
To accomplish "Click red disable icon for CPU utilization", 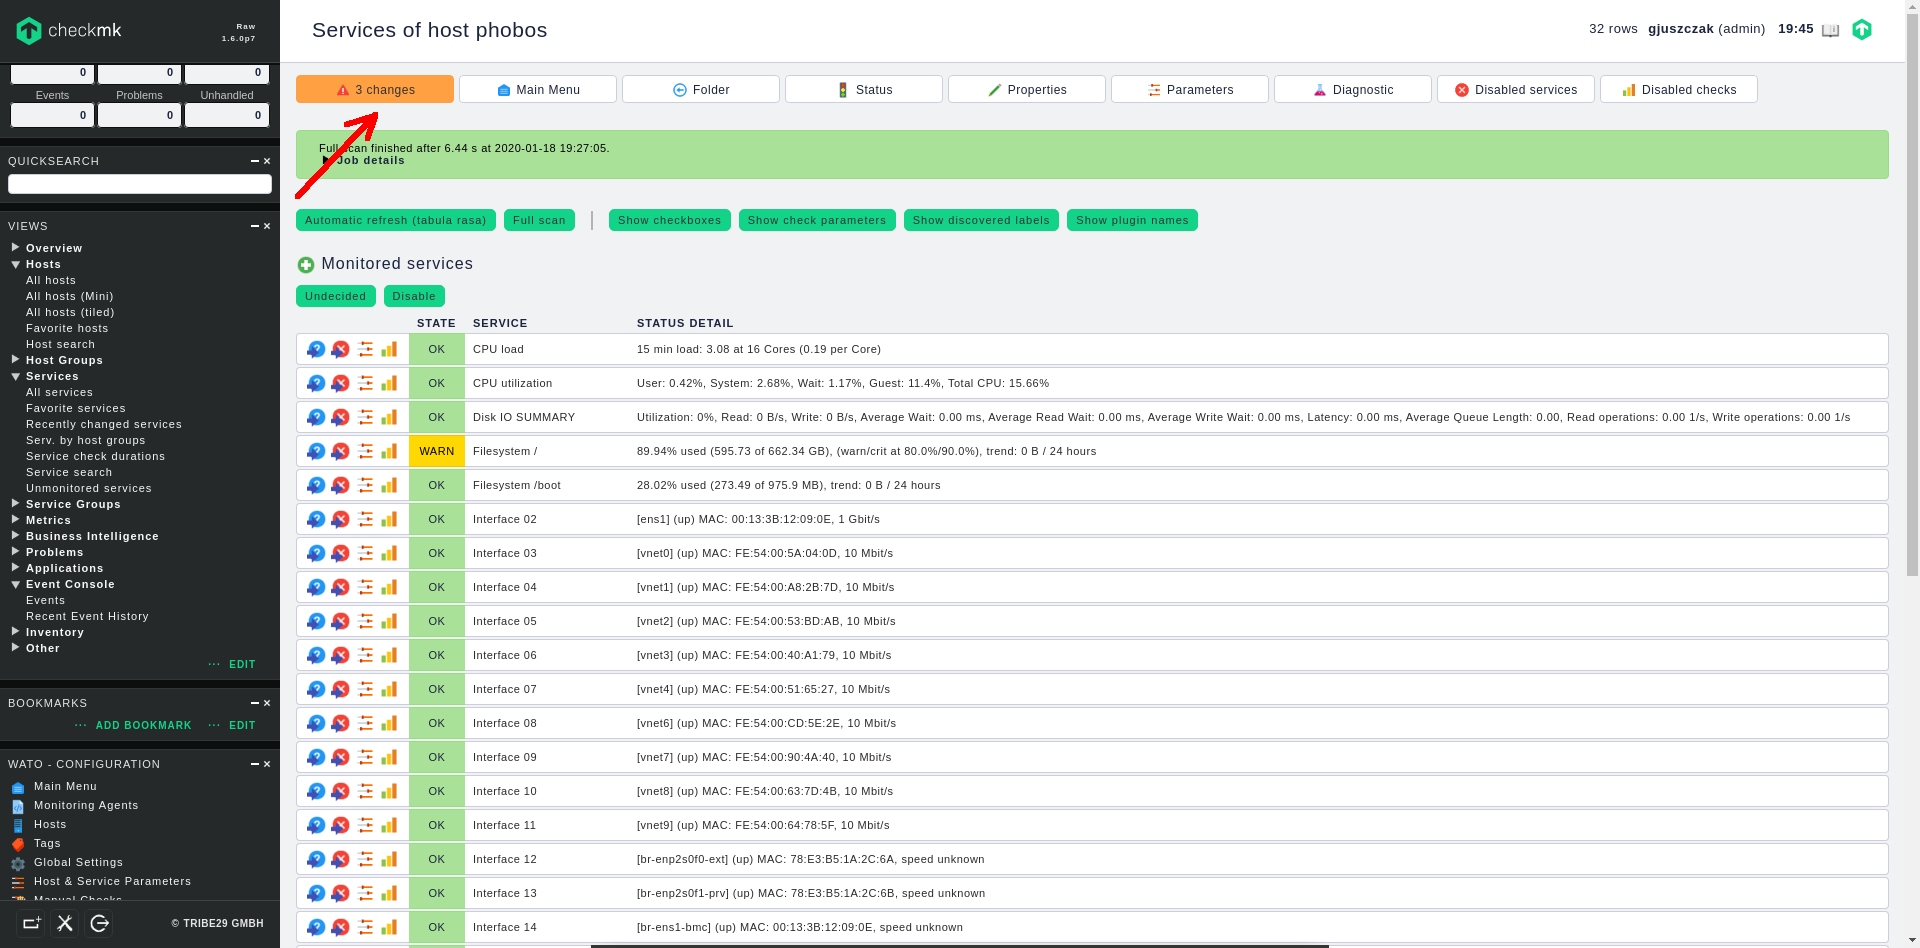I will (341, 383).
